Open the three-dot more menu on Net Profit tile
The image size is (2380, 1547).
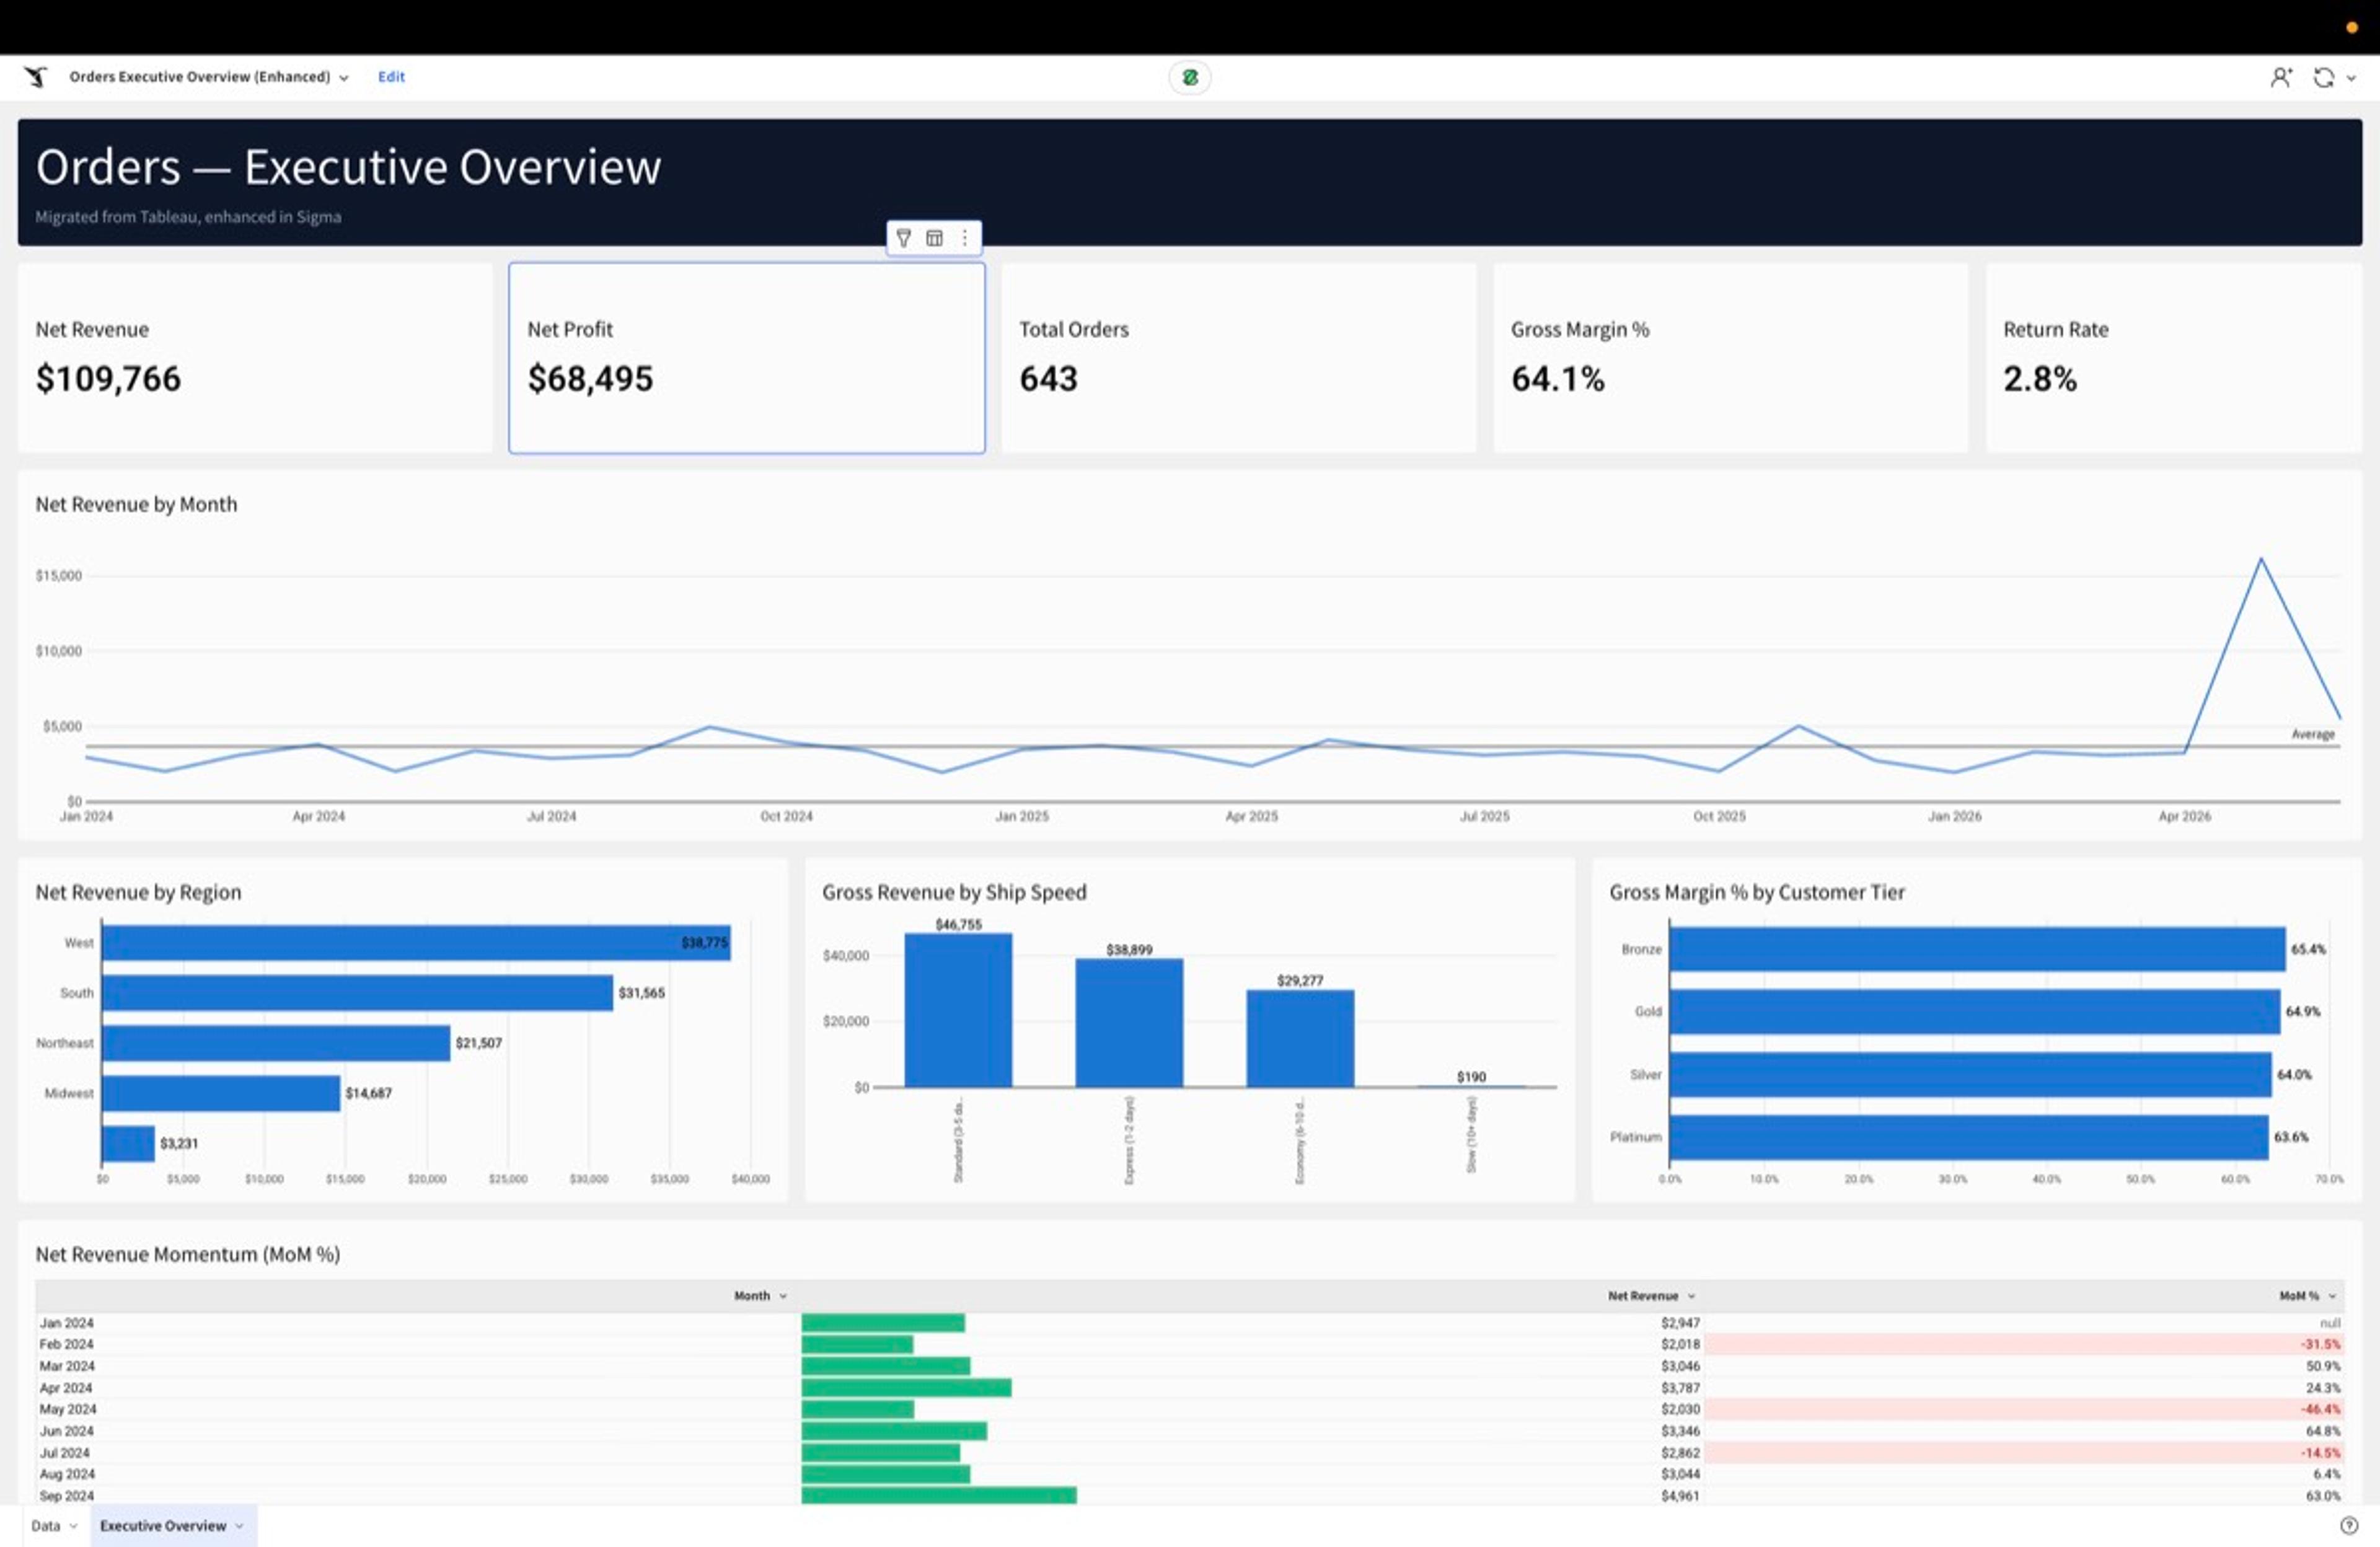pyautogui.click(x=964, y=238)
